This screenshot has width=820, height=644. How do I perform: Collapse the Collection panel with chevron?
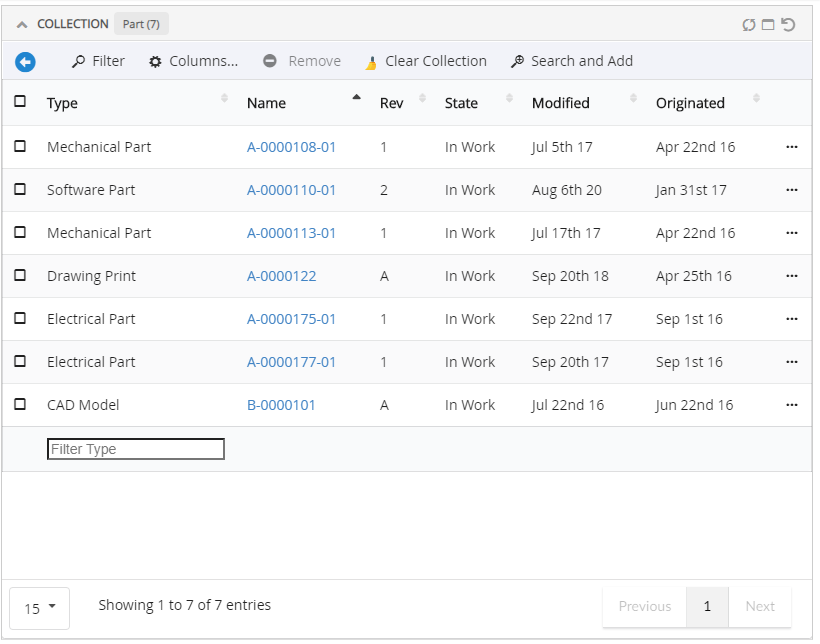click(x=22, y=24)
